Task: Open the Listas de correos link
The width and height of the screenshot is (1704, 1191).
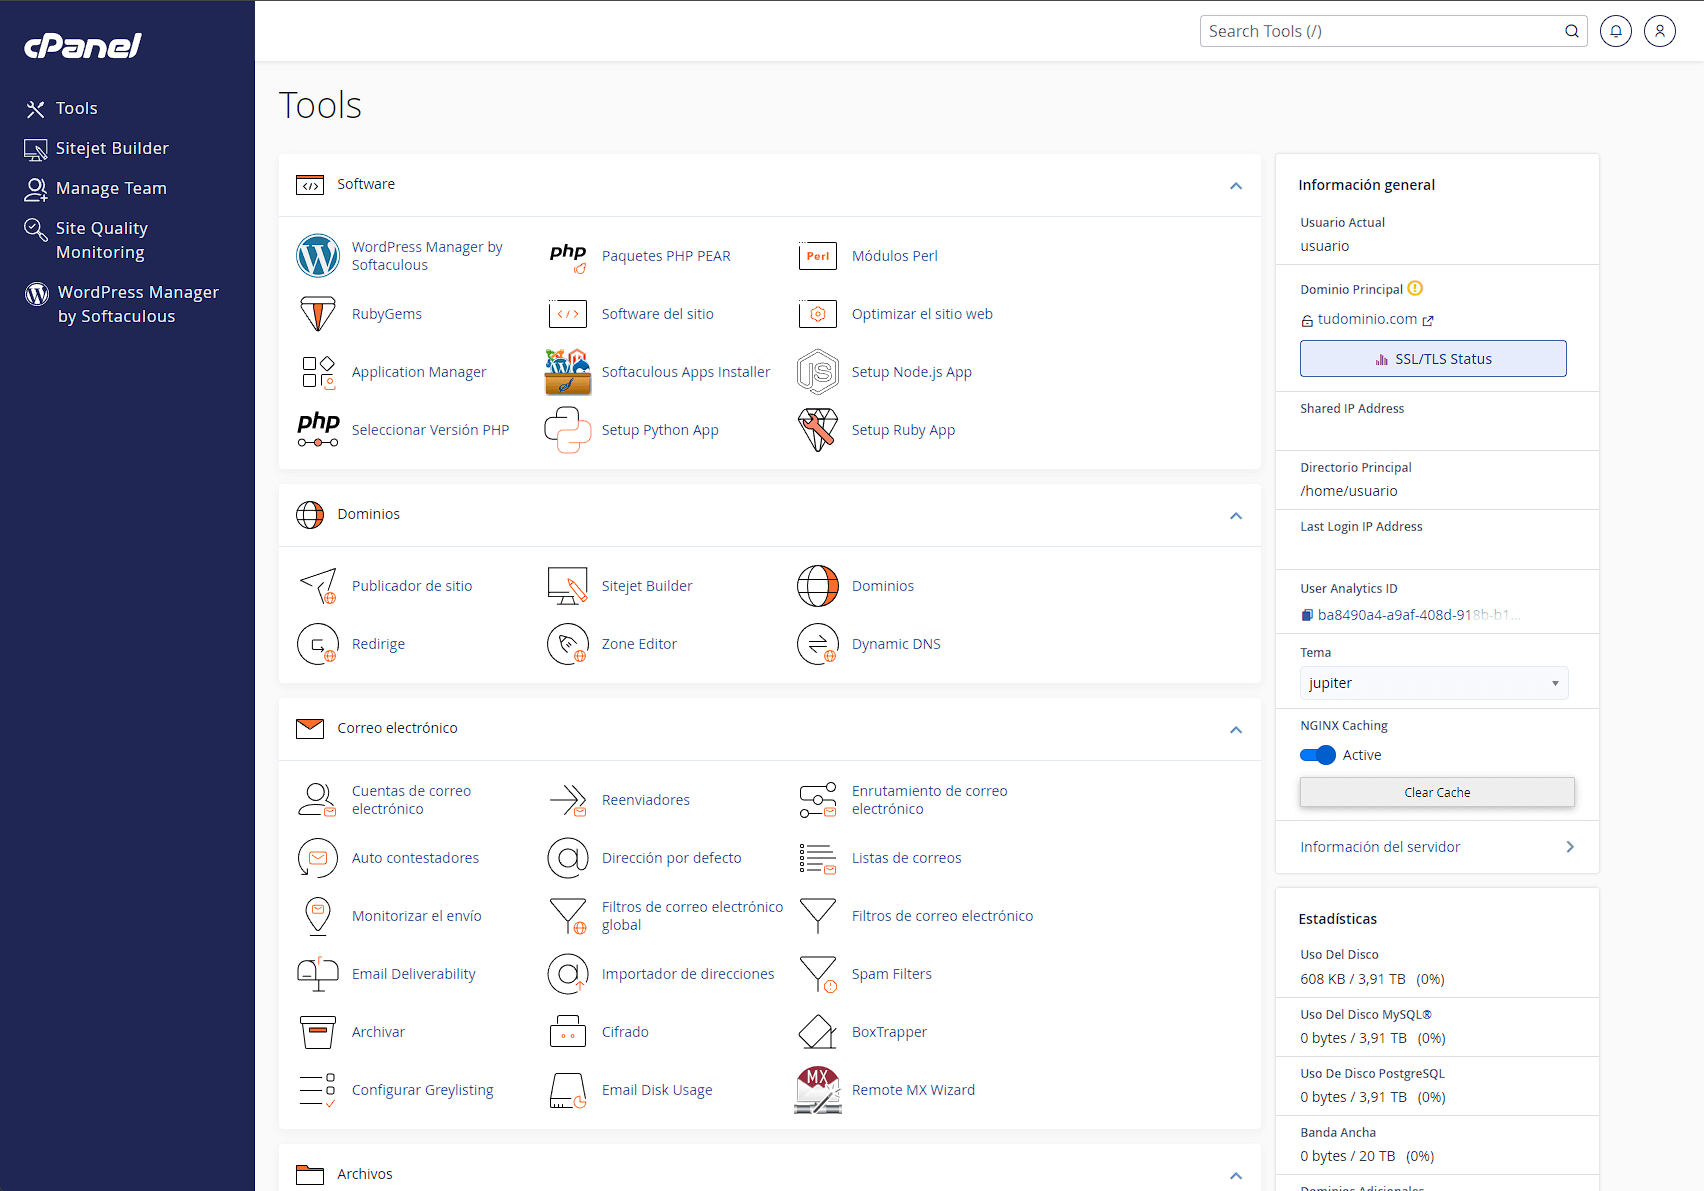Action: 906,858
